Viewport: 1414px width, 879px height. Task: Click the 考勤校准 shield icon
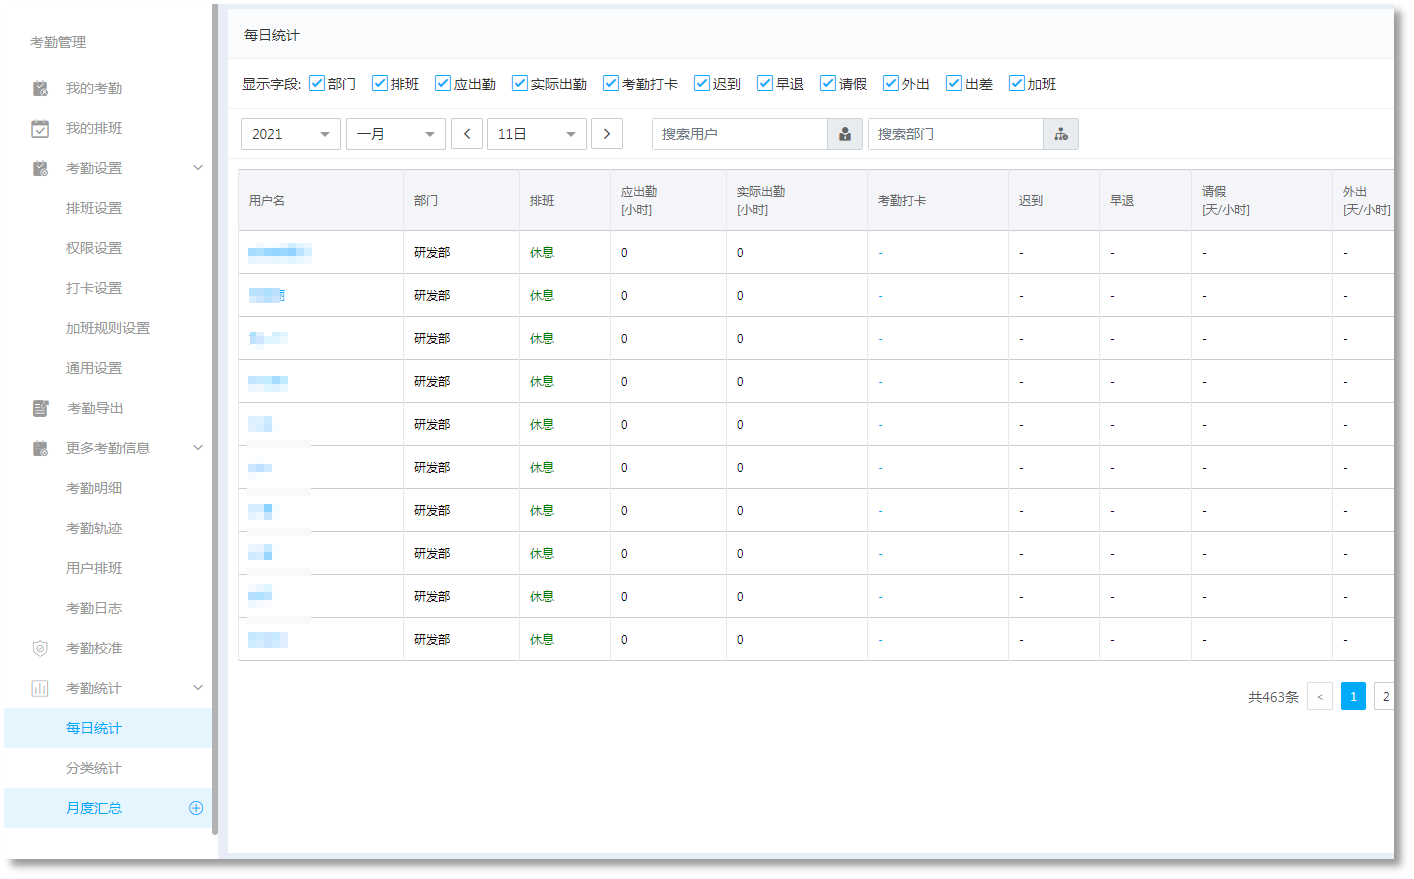pyautogui.click(x=40, y=648)
